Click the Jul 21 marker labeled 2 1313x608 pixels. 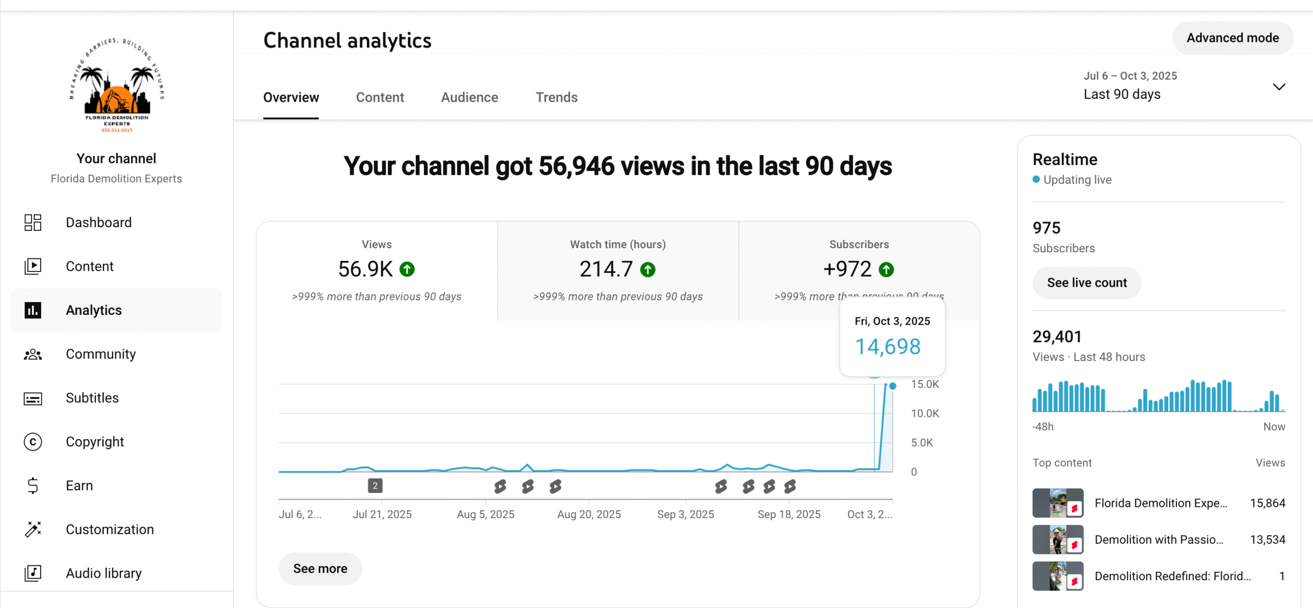click(x=375, y=486)
